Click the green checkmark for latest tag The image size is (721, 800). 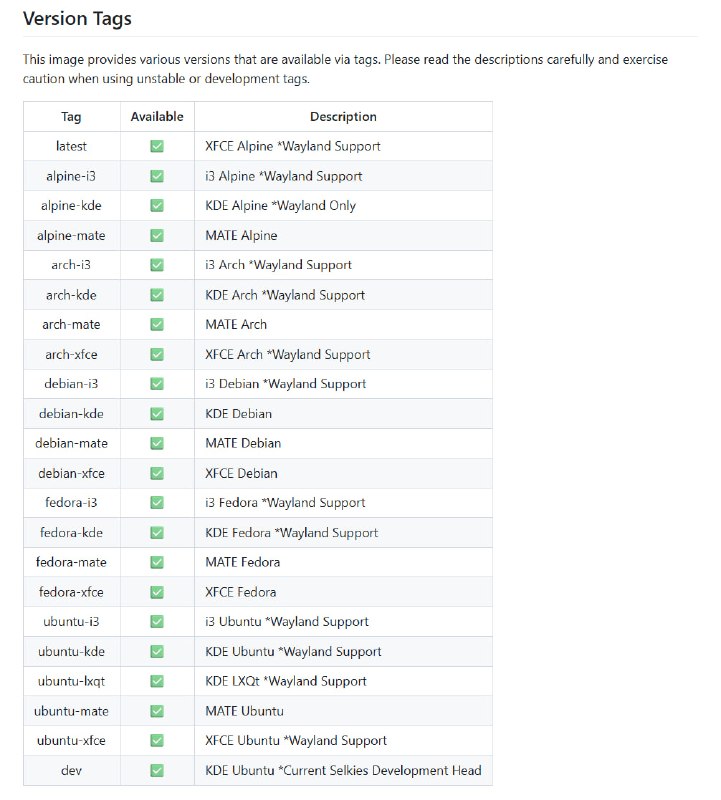[157, 146]
